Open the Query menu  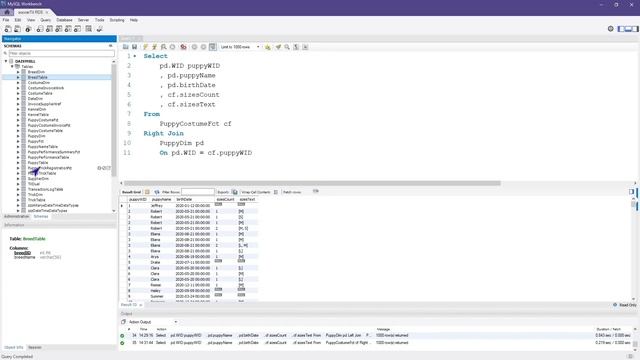[x=46, y=20]
